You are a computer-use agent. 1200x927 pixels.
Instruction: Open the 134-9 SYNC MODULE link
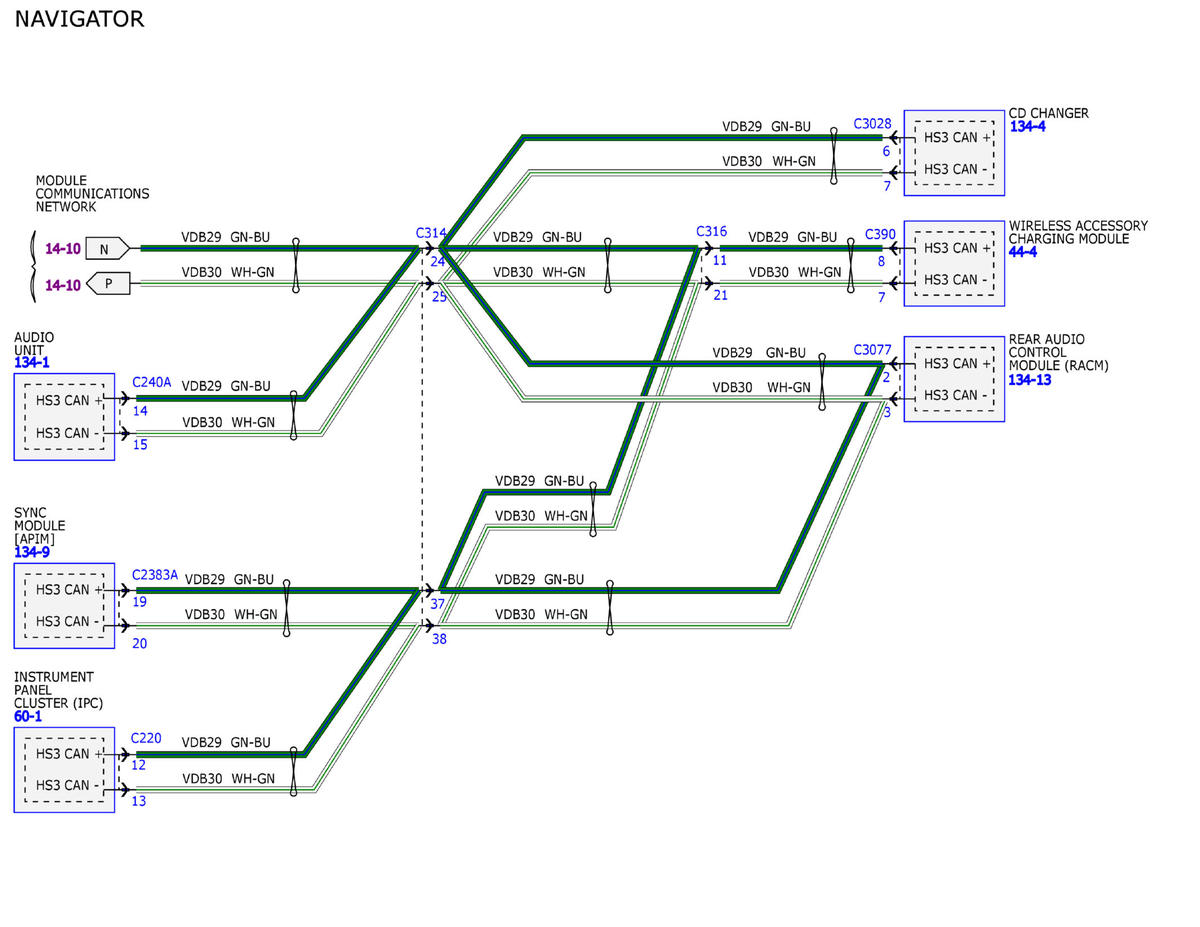coord(31,551)
